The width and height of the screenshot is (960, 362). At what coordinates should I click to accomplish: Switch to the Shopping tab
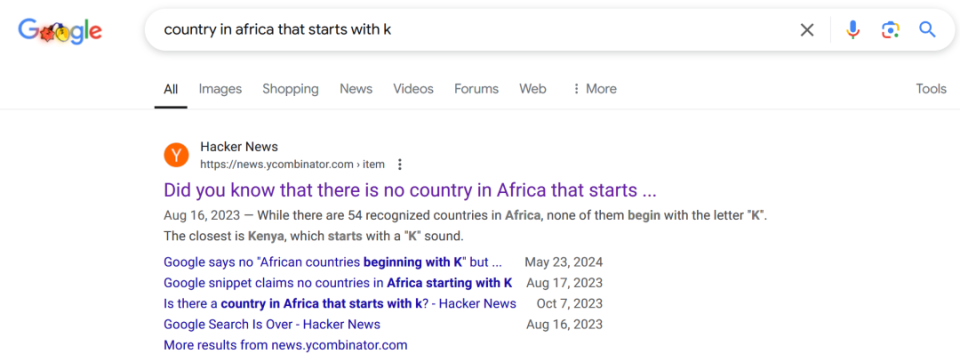coord(290,89)
